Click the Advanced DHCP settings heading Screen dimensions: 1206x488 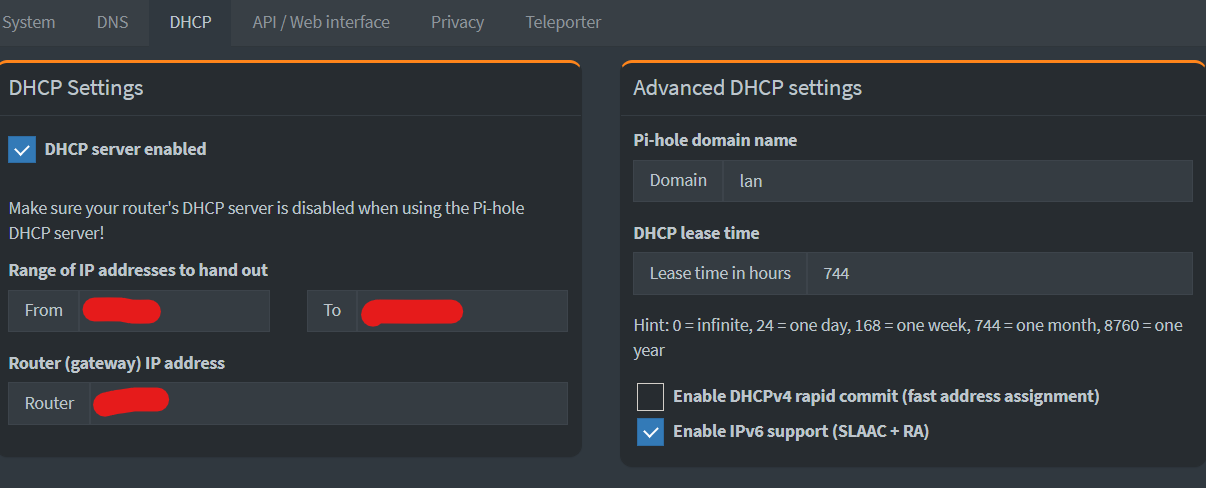[x=747, y=88]
